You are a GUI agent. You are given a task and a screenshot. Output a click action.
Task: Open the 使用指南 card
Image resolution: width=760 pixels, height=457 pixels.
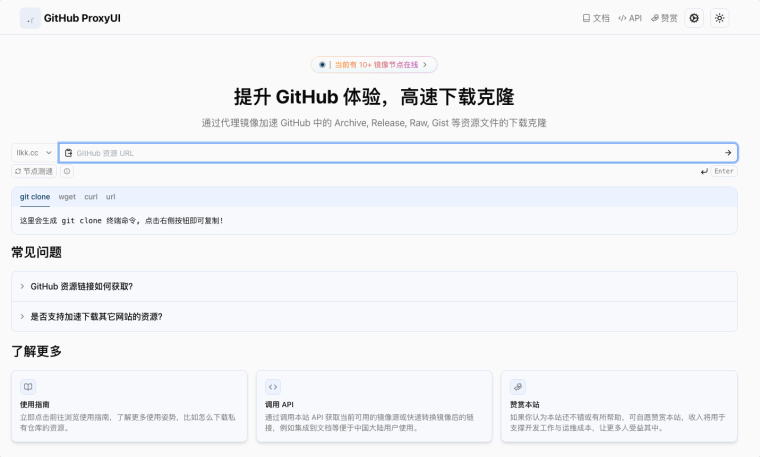point(129,406)
